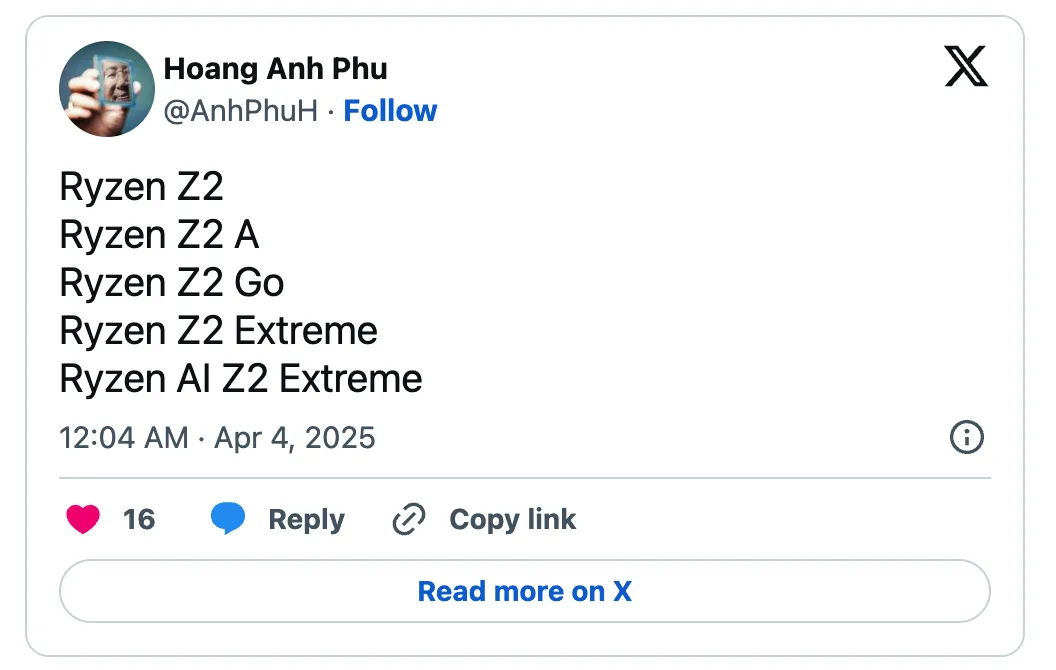Select the tweet text line Ryzen Z2 Extreme
The height and width of the screenshot is (670, 1056).
coord(218,331)
